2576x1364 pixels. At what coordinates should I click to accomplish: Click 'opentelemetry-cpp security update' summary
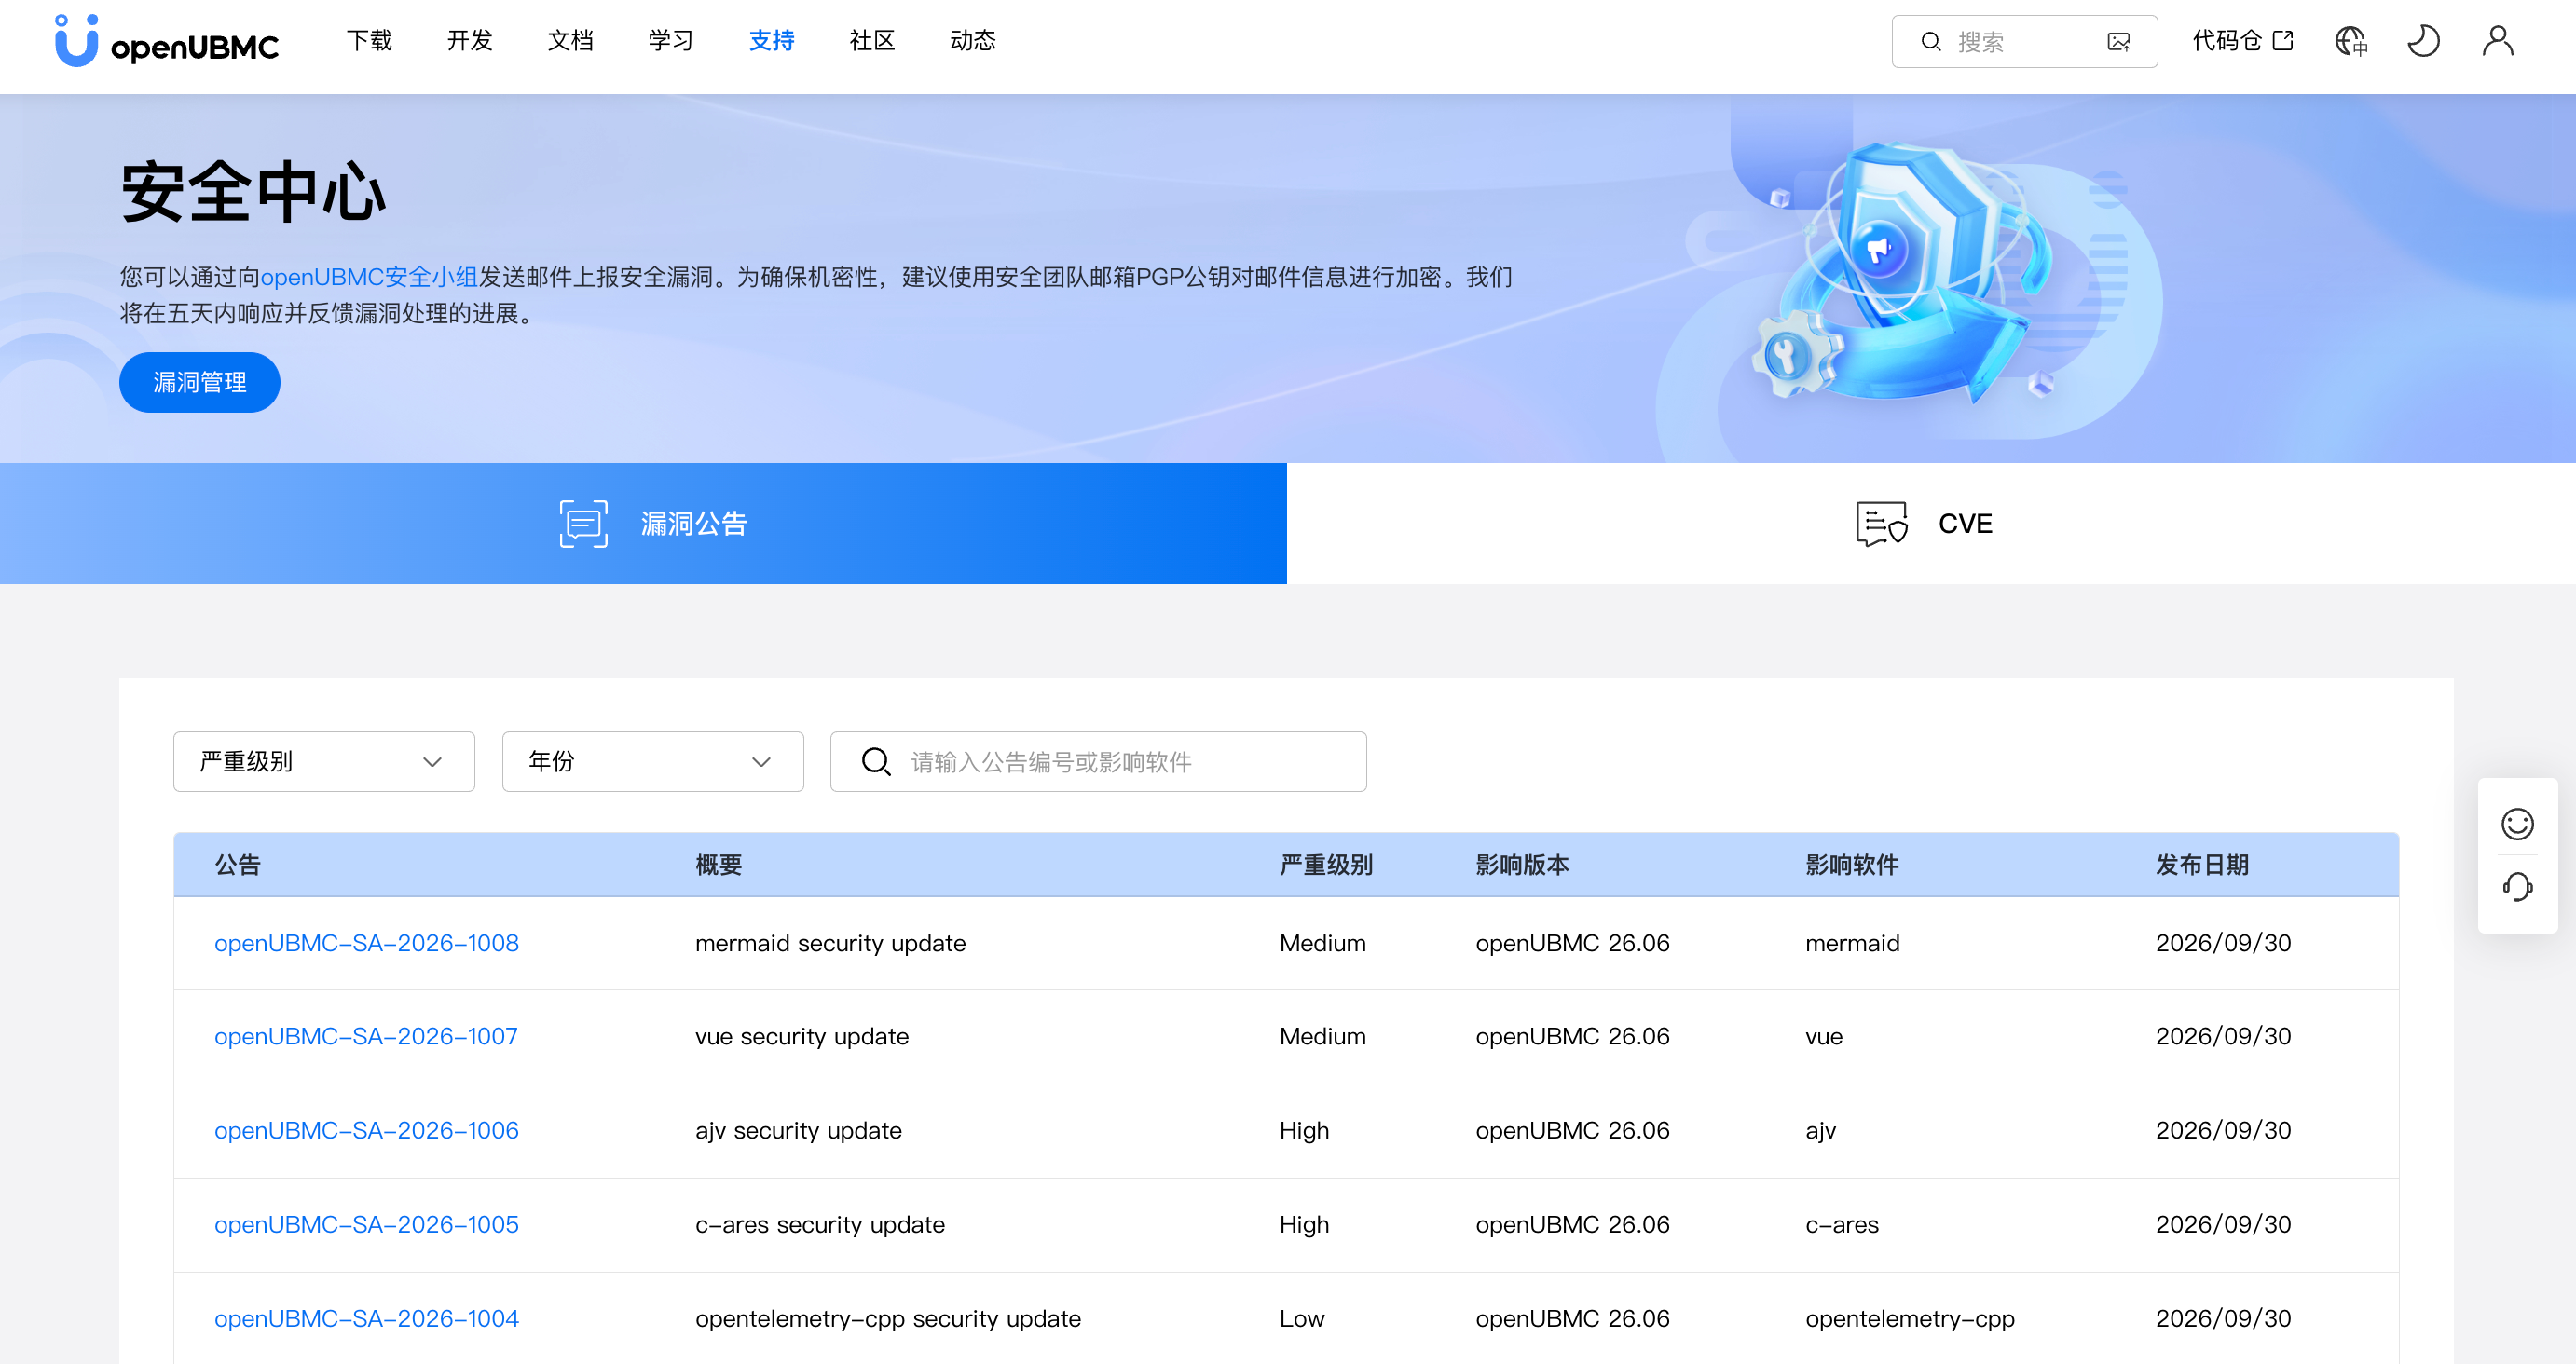[888, 1318]
